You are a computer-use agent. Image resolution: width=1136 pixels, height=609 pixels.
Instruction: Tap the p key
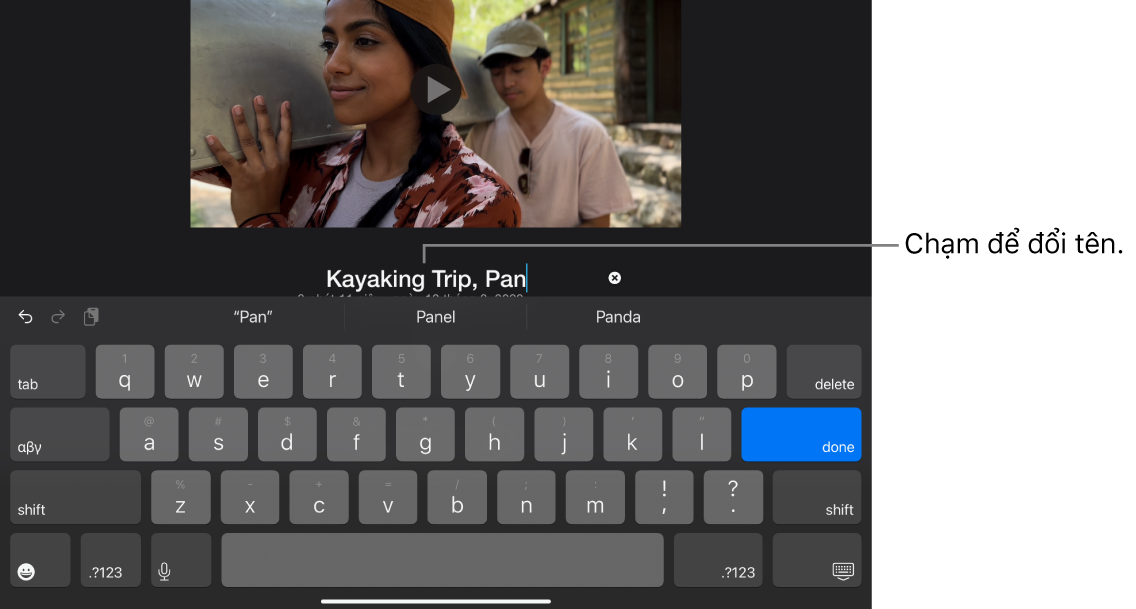(746, 371)
